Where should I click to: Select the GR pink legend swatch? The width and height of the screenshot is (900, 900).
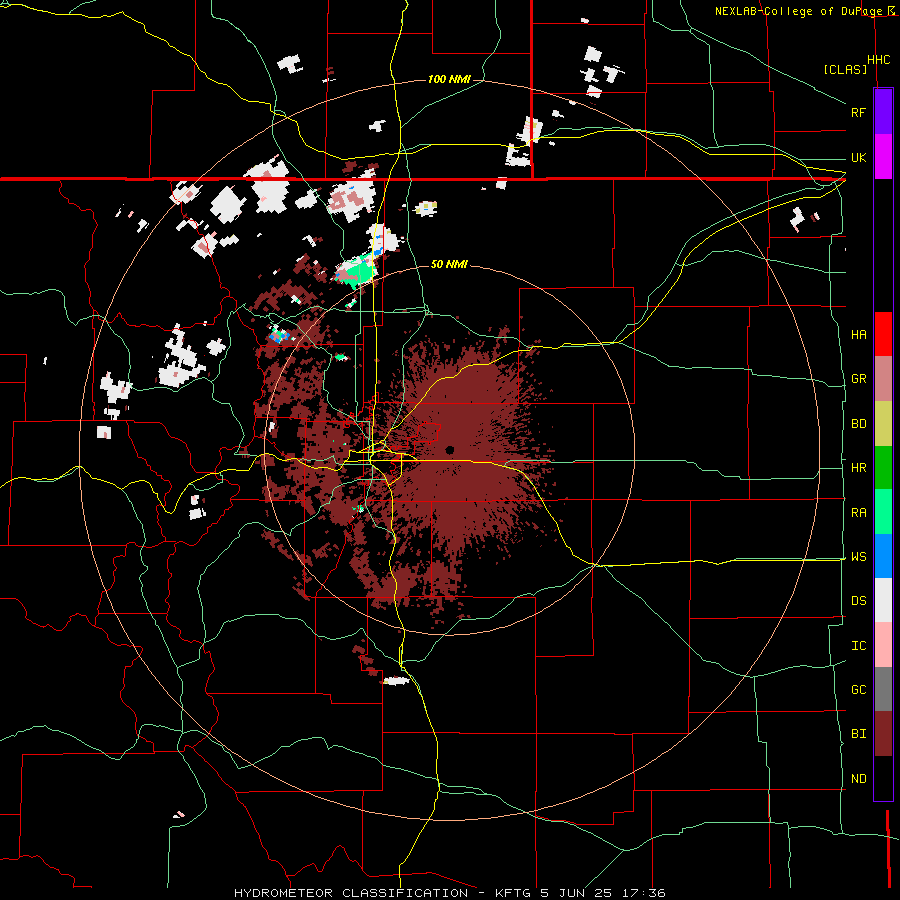[x=883, y=379]
